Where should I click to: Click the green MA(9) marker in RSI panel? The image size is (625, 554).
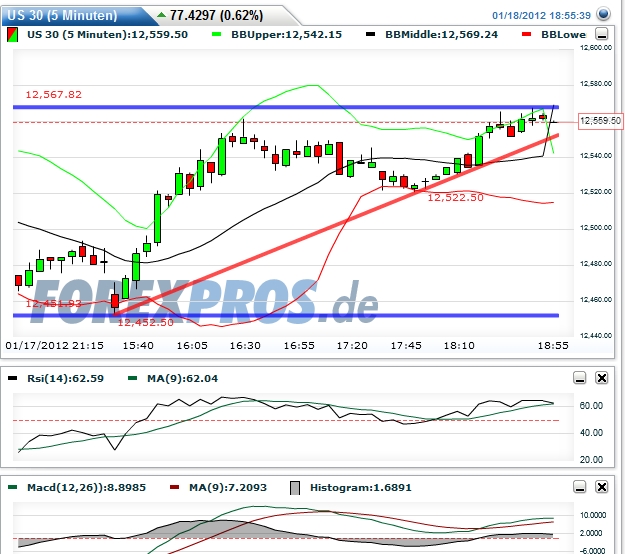pyautogui.click(x=132, y=378)
